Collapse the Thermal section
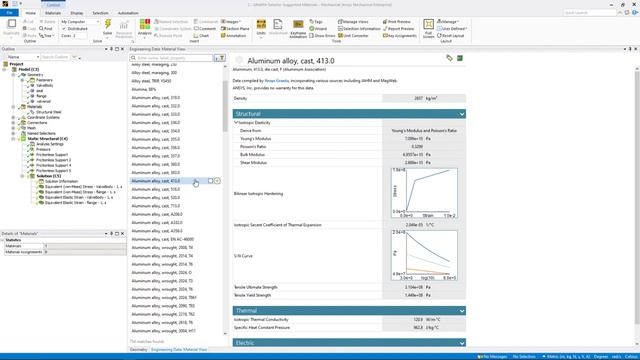This screenshot has height=360, width=640. tap(462, 311)
